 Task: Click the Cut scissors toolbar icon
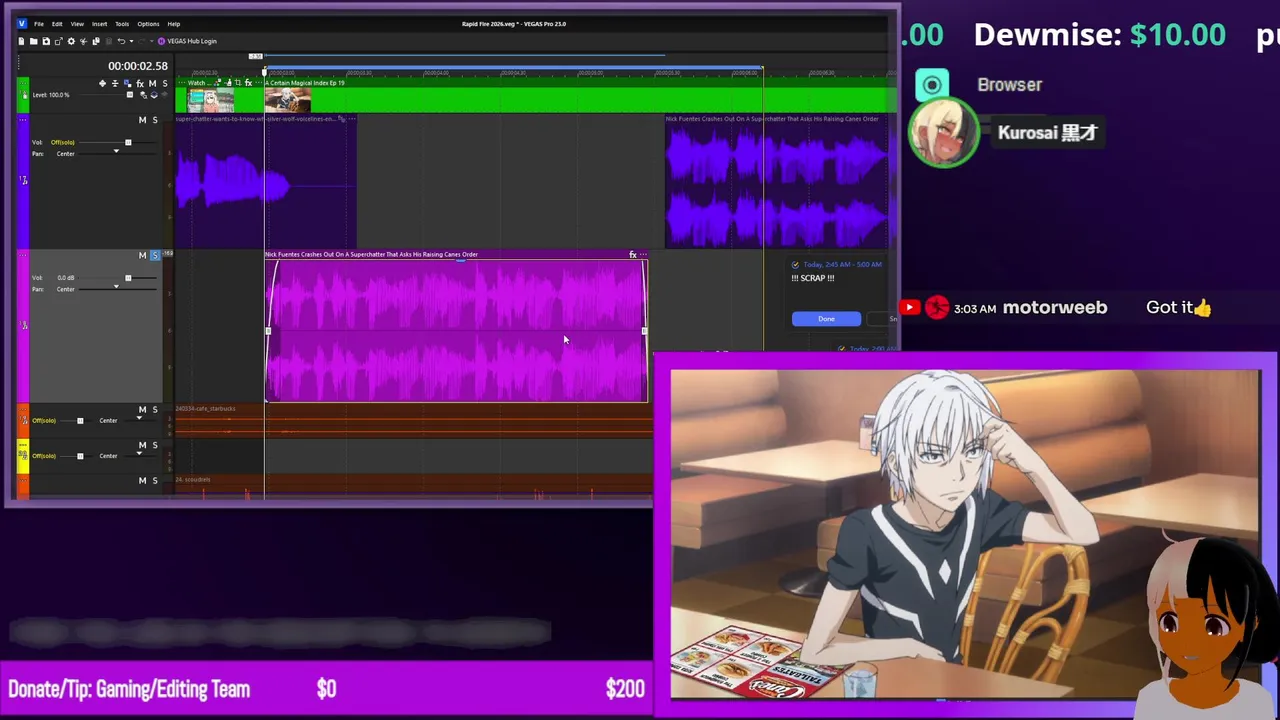click(x=83, y=41)
